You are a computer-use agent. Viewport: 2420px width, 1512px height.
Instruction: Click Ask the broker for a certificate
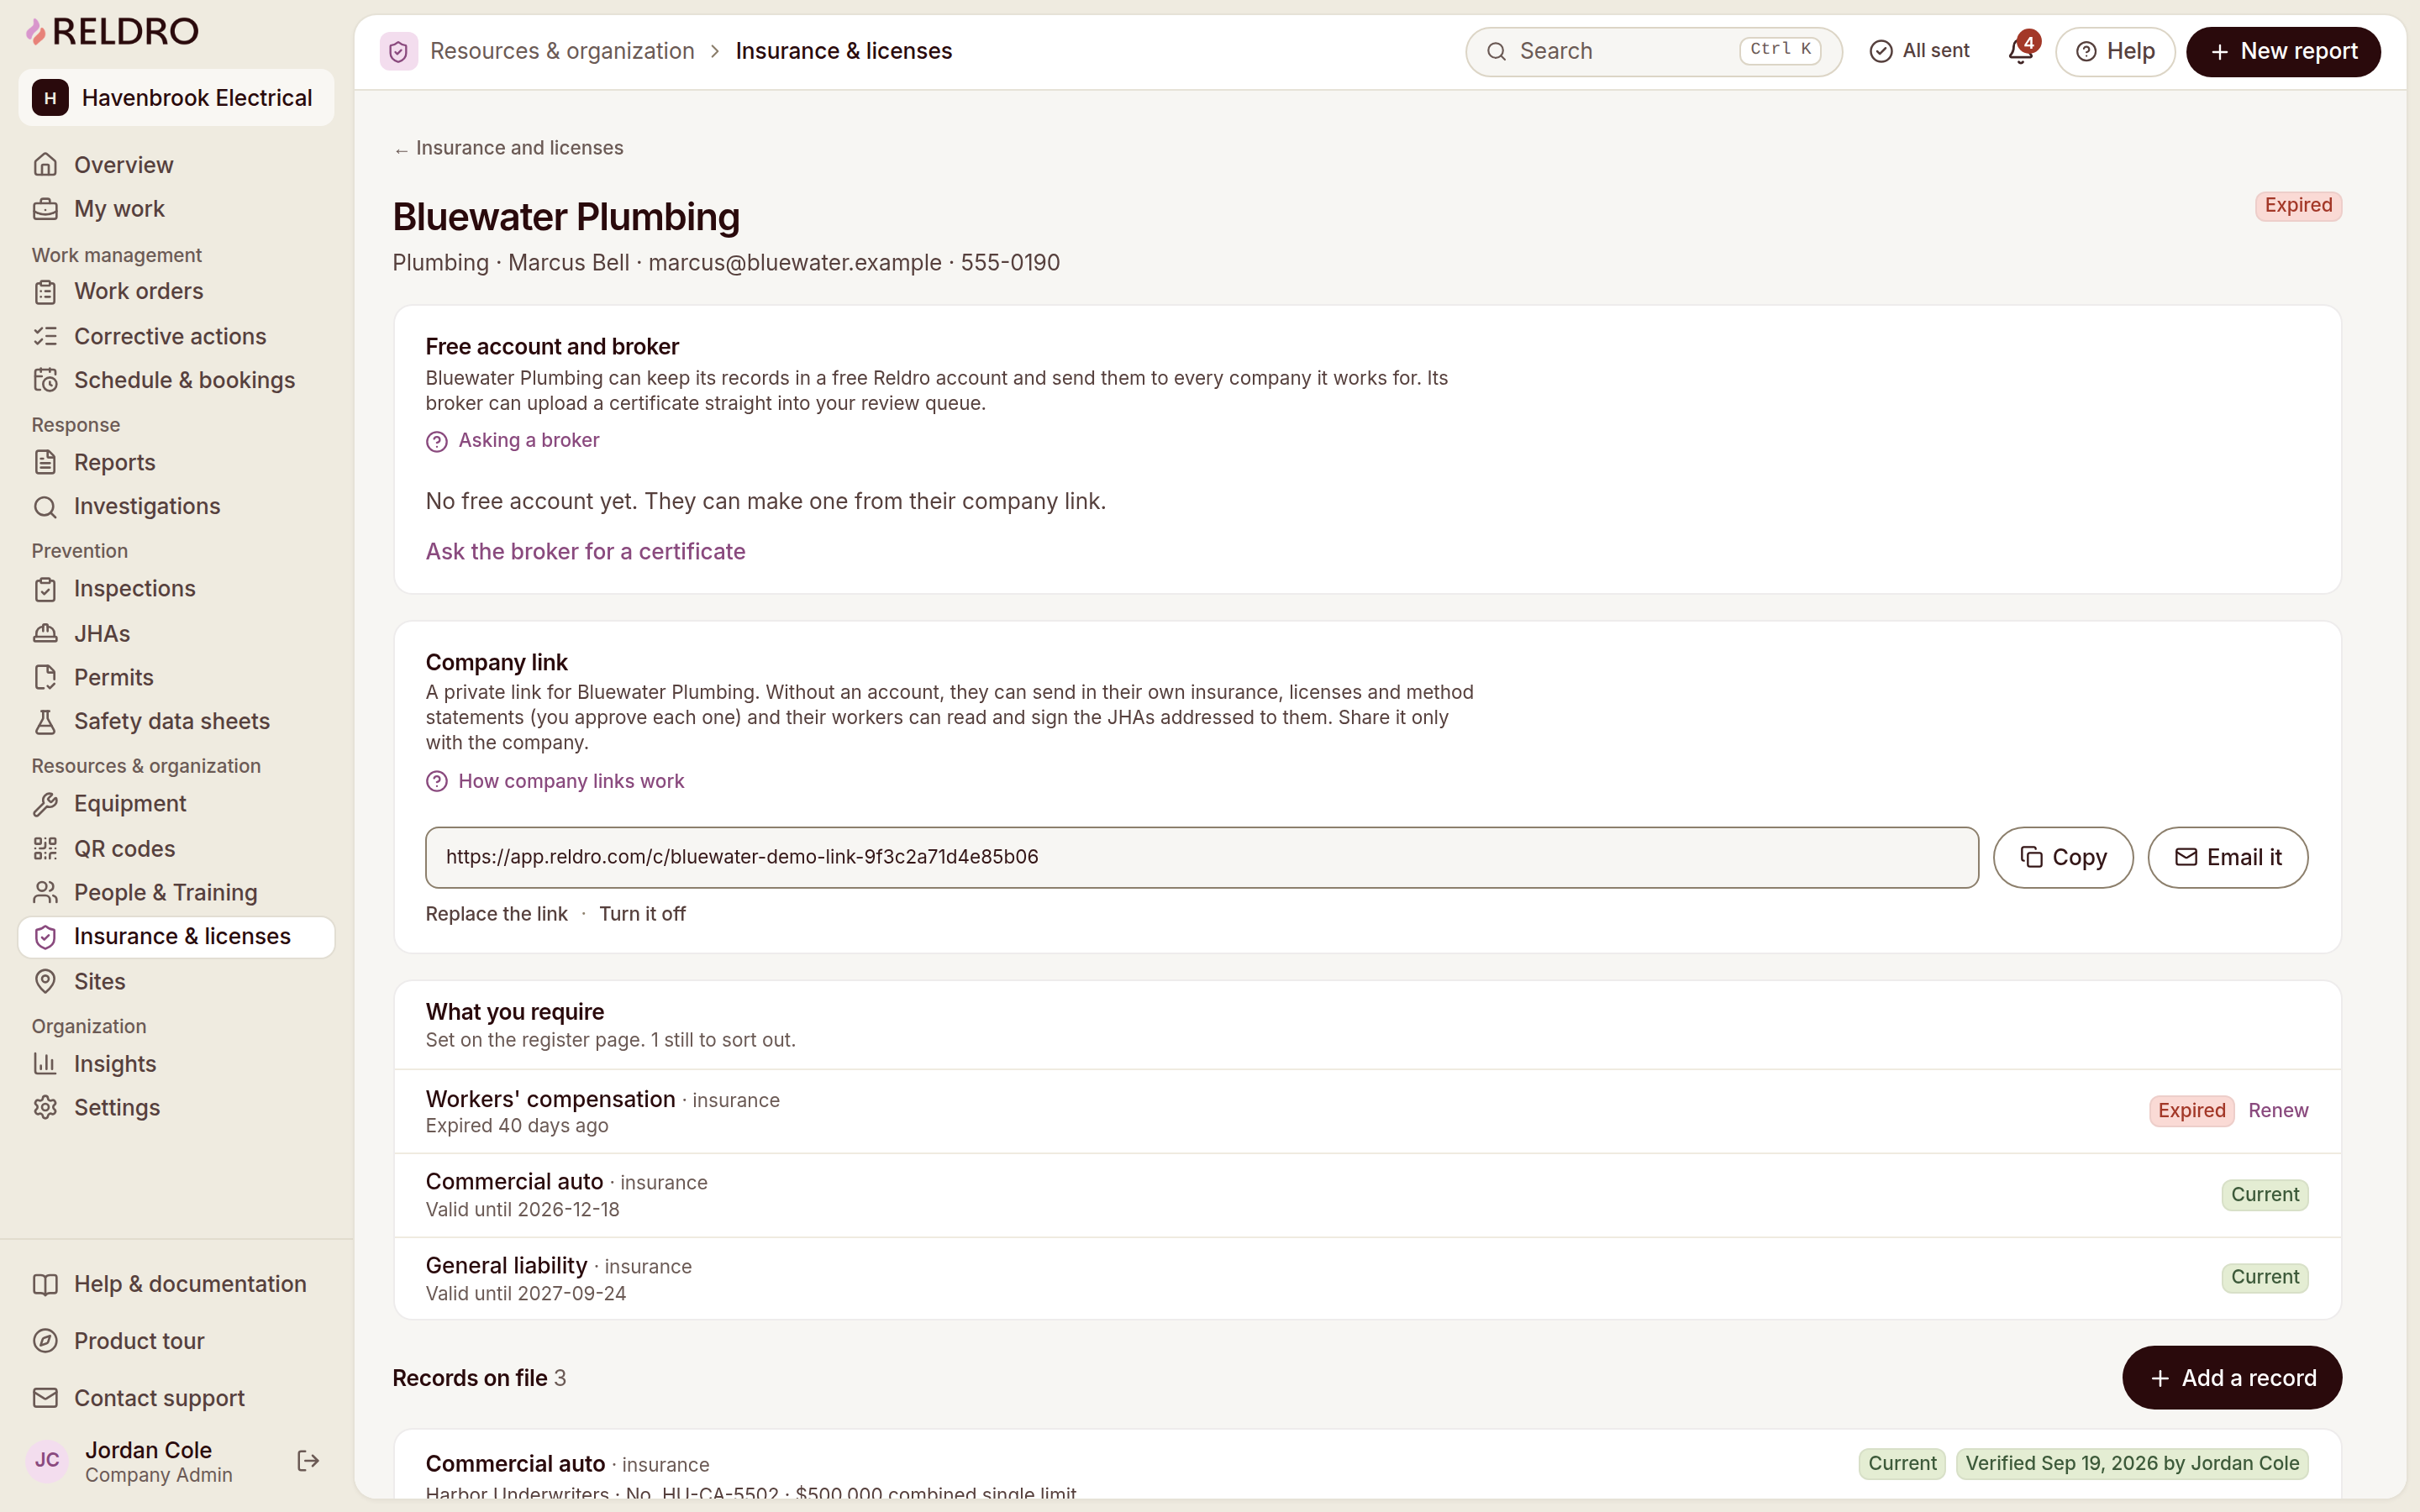click(x=585, y=552)
